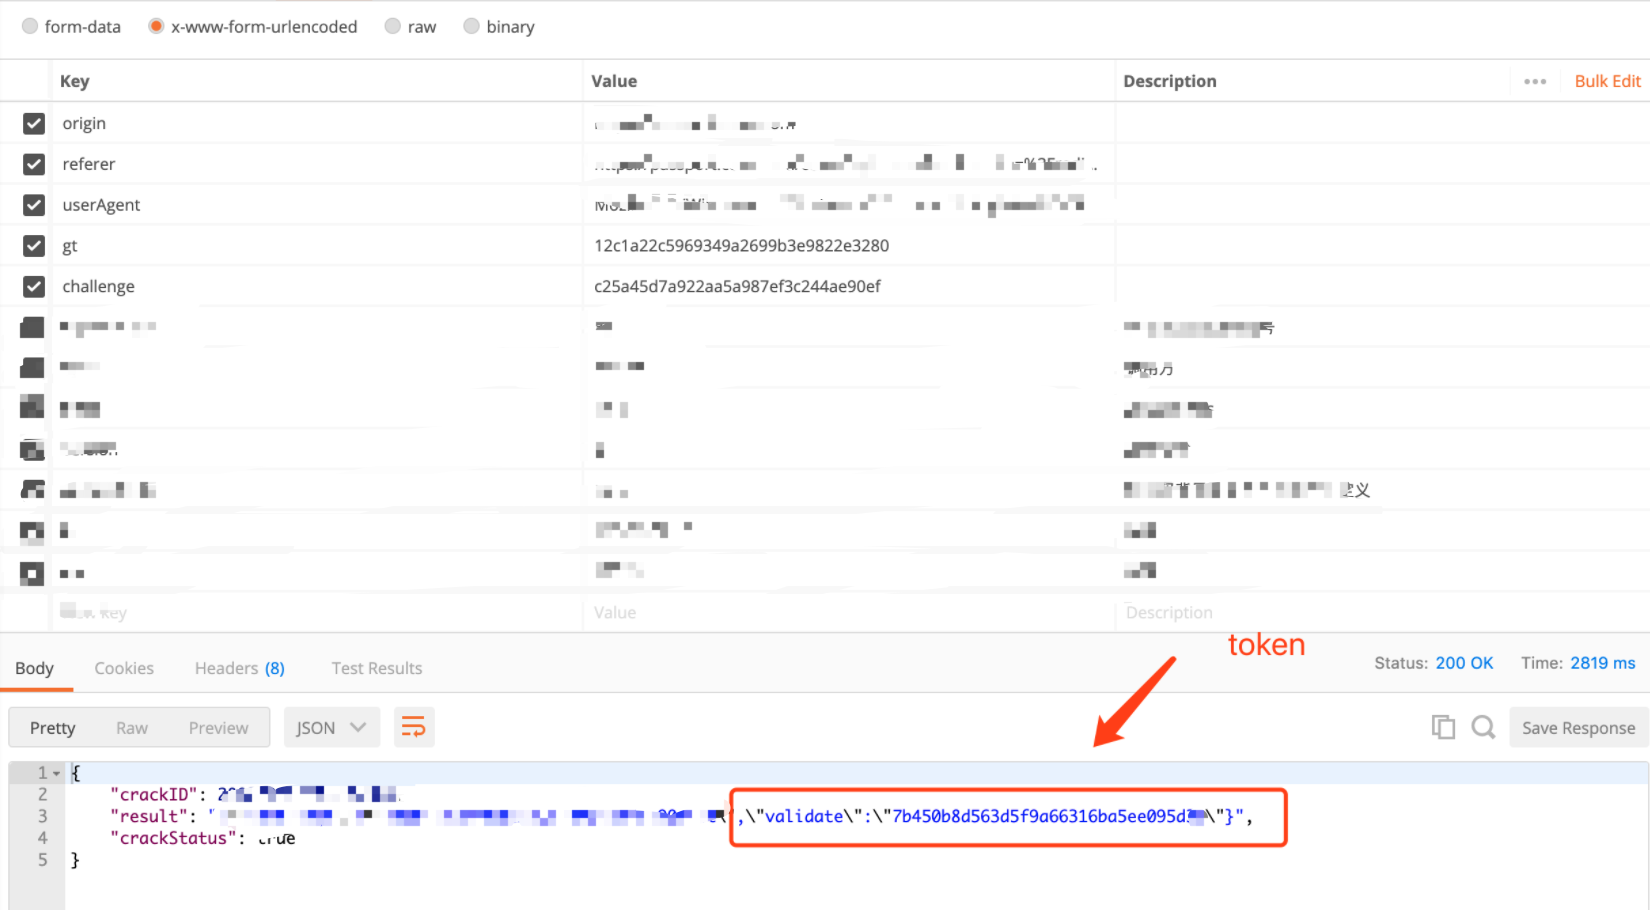Screen dimensions: 1650x910
Task: Click the new Value placeholder field
Action: click(848, 612)
